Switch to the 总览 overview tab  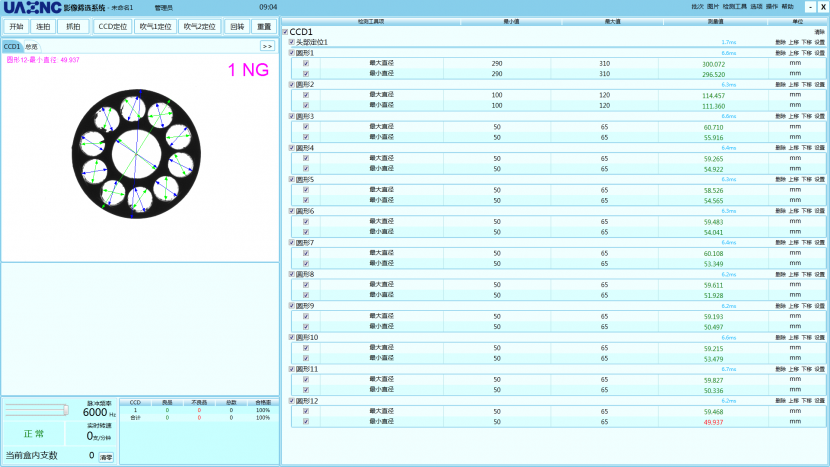pyautogui.click(x=32, y=47)
